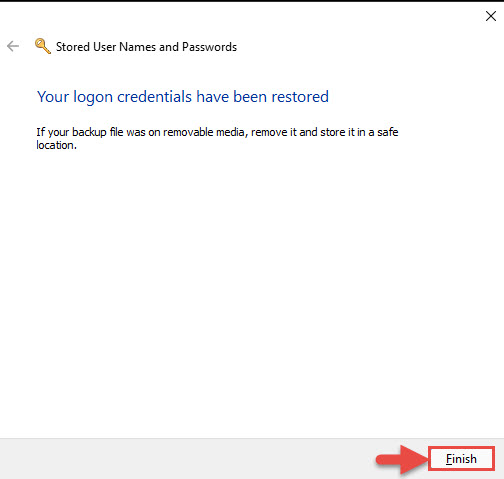Click the empty gray footer bar area
The image size is (504, 479).
pyautogui.click(x=187, y=459)
